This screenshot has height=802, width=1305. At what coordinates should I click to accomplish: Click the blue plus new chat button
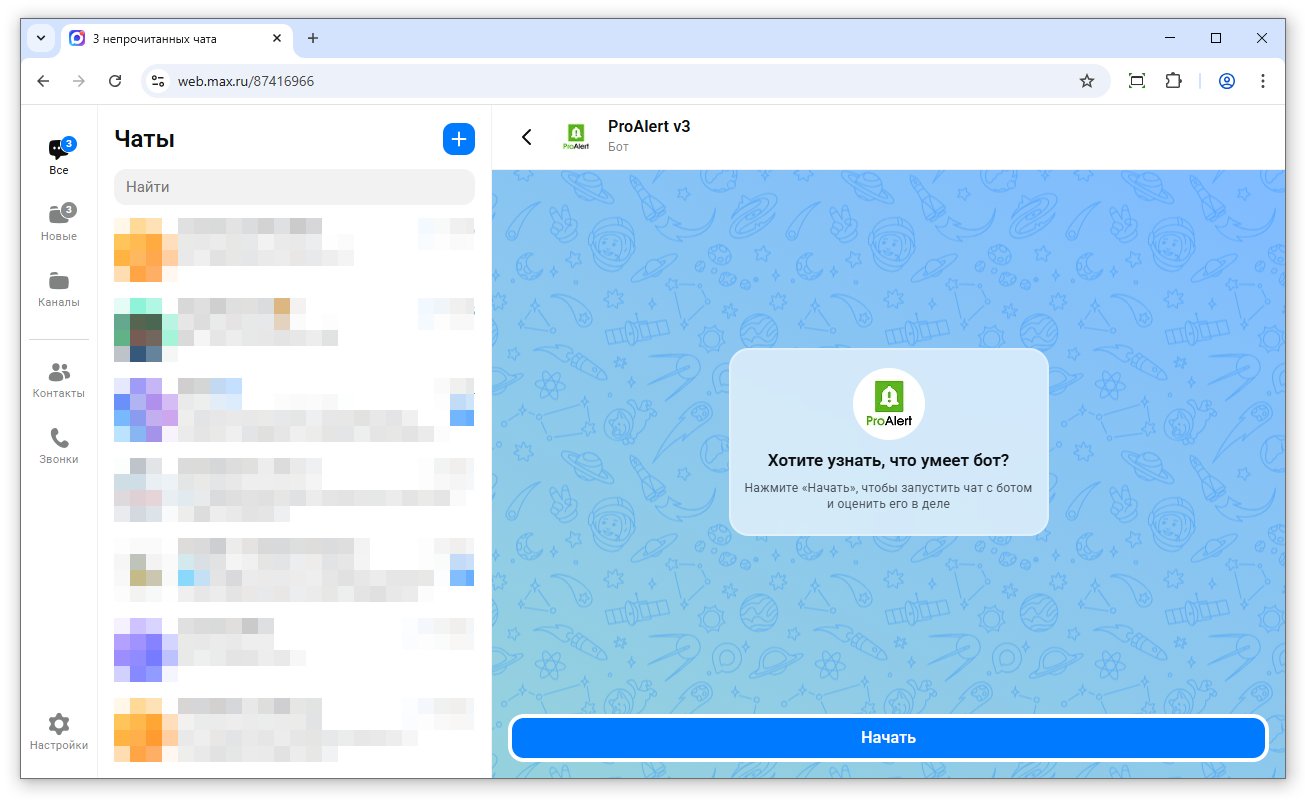coord(459,139)
